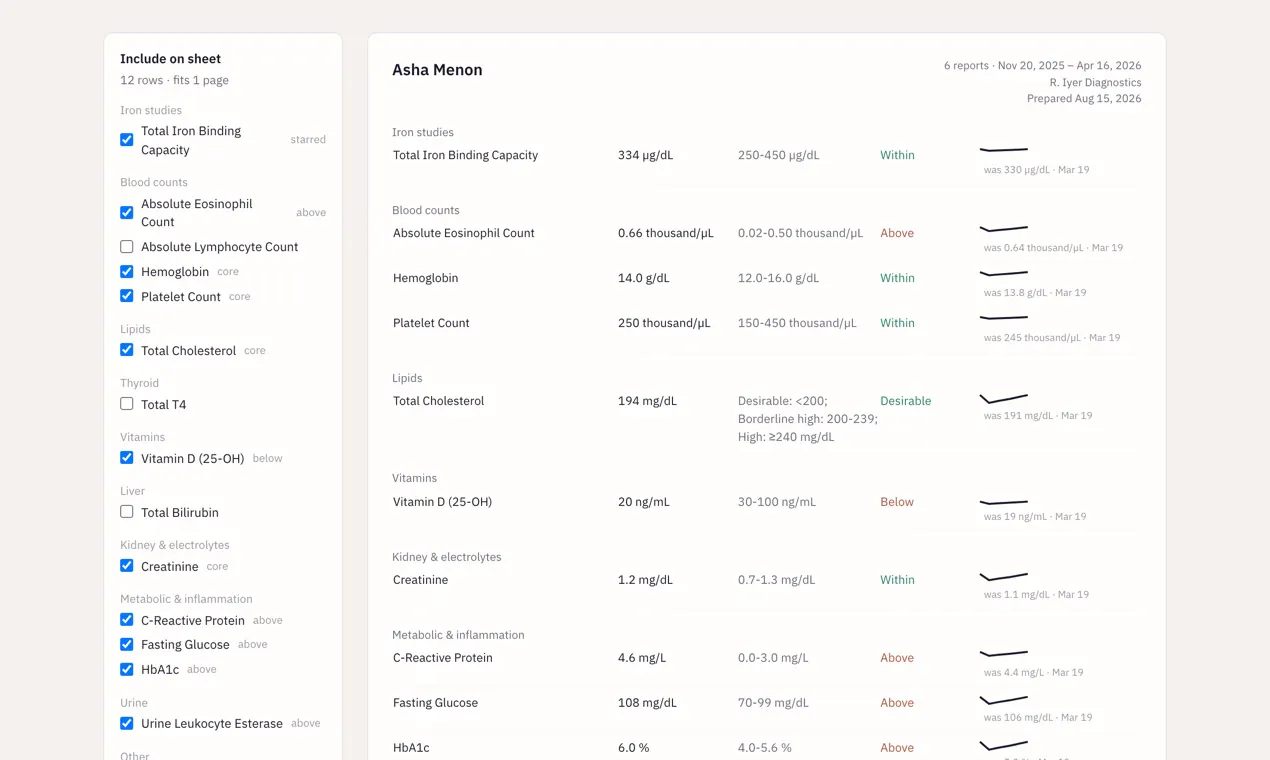The height and width of the screenshot is (760, 1270).
Task: Click the Hemoglobin trend sparkline on the sheet
Action: pos(1004,273)
